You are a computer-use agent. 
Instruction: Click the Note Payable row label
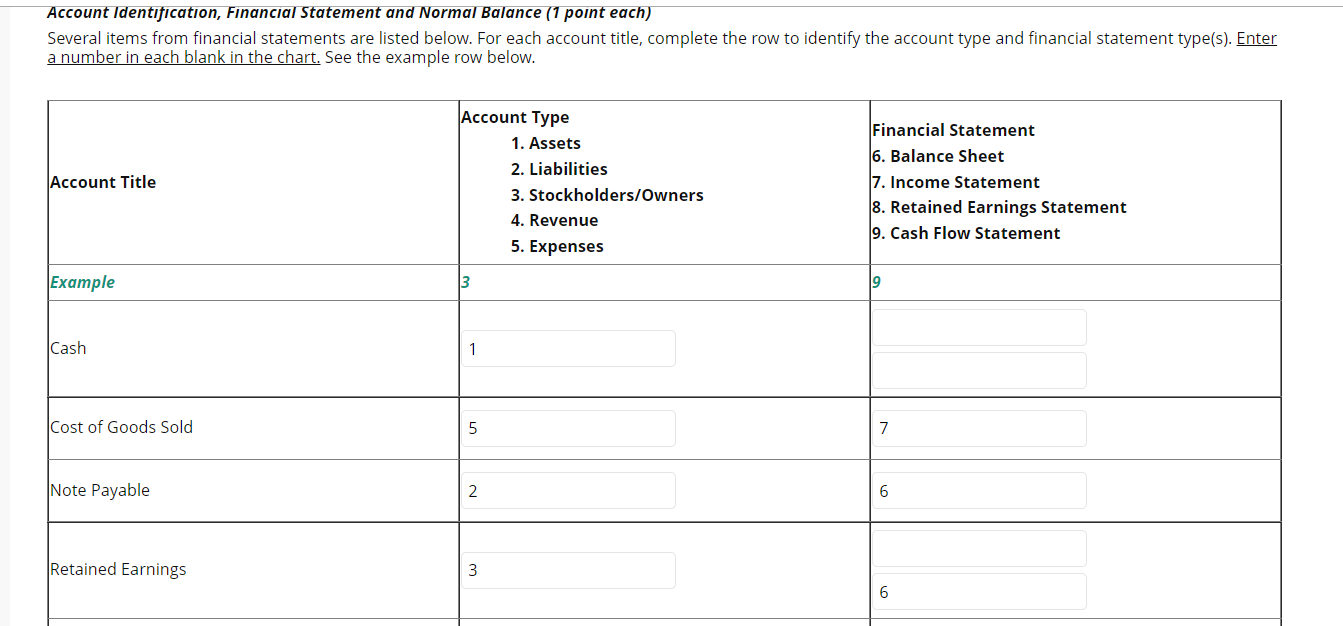click(x=100, y=490)
